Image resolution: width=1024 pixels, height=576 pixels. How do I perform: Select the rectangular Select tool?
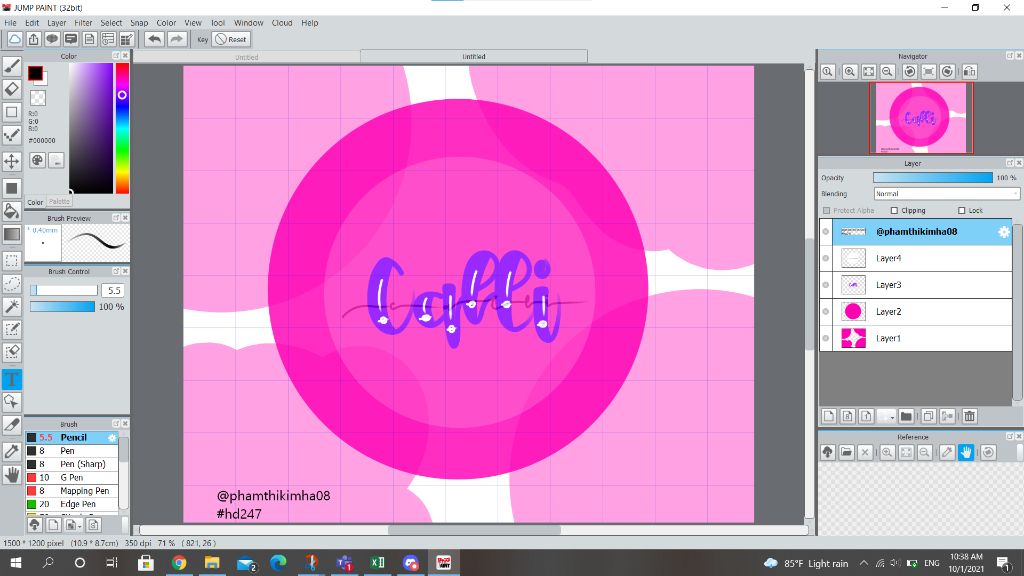[x=12, y=261]
